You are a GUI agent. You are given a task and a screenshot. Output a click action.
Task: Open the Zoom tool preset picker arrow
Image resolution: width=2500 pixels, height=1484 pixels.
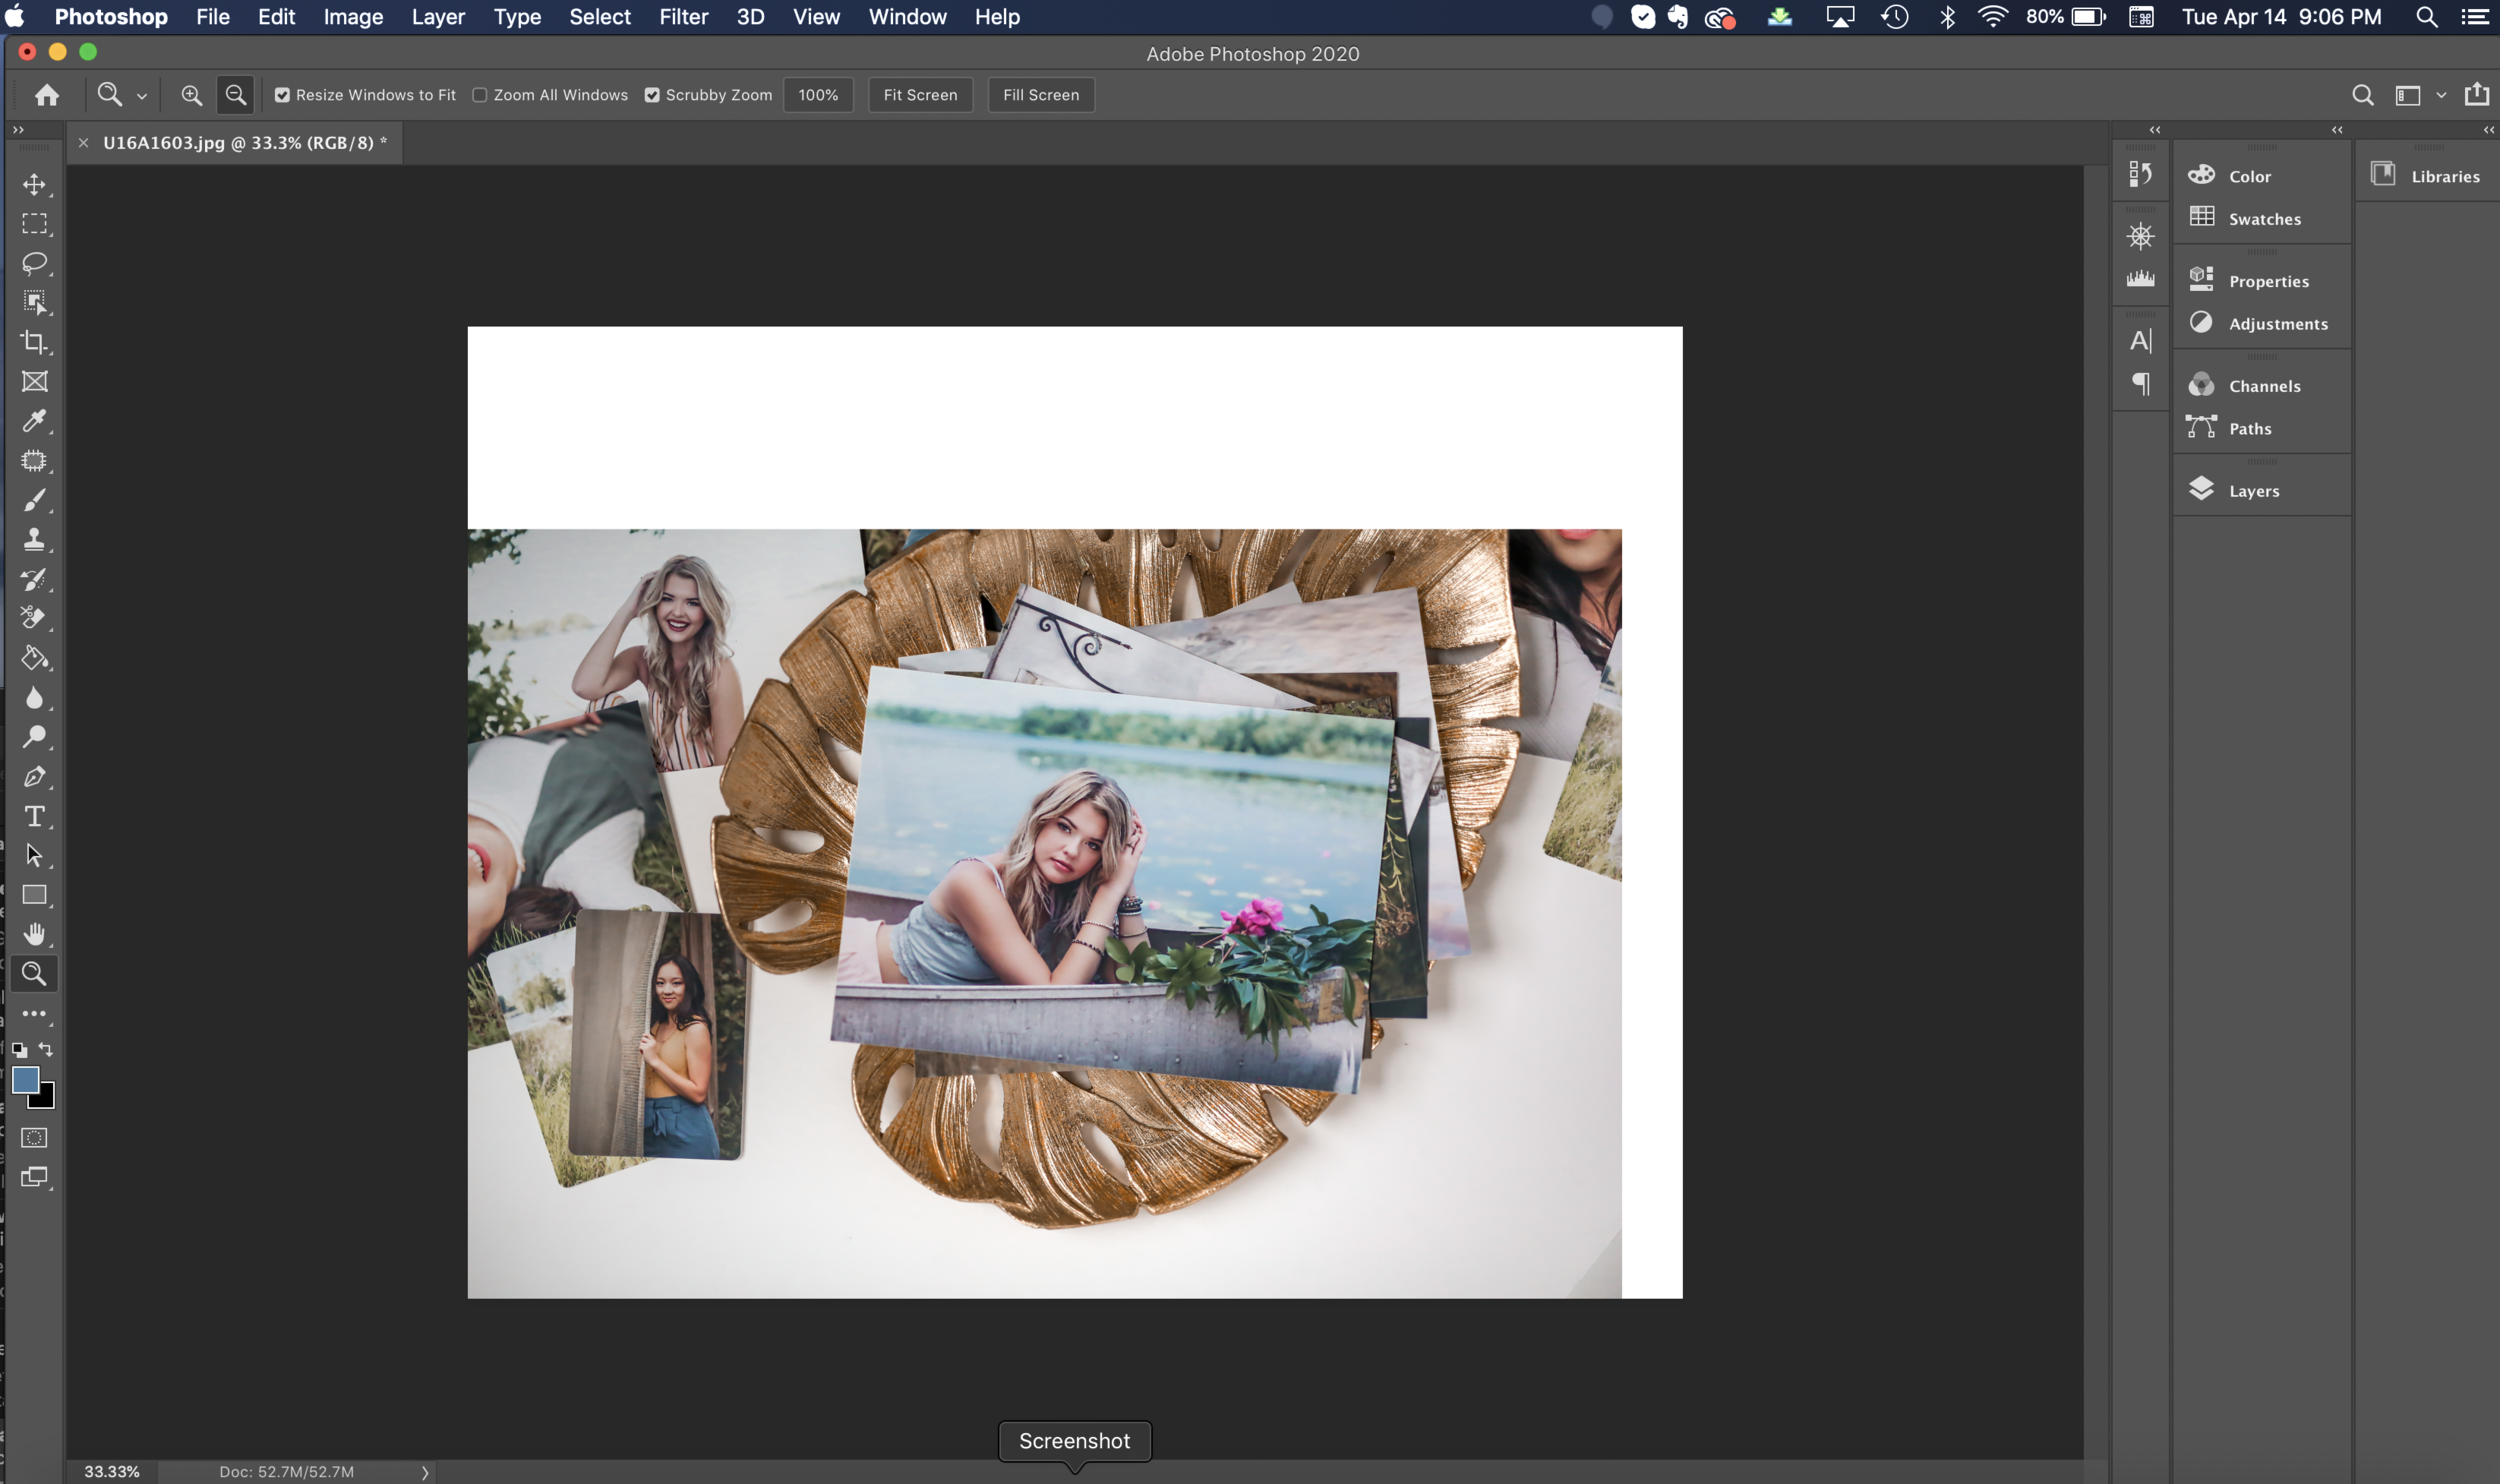coord(142,96)
